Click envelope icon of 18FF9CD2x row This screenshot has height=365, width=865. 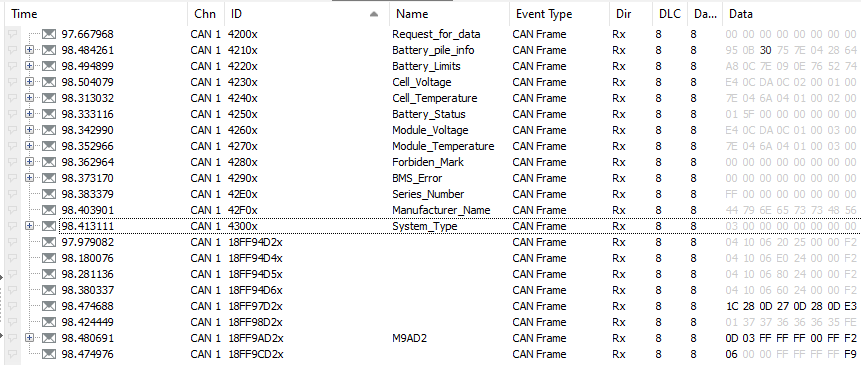click(x=49, y=354)
